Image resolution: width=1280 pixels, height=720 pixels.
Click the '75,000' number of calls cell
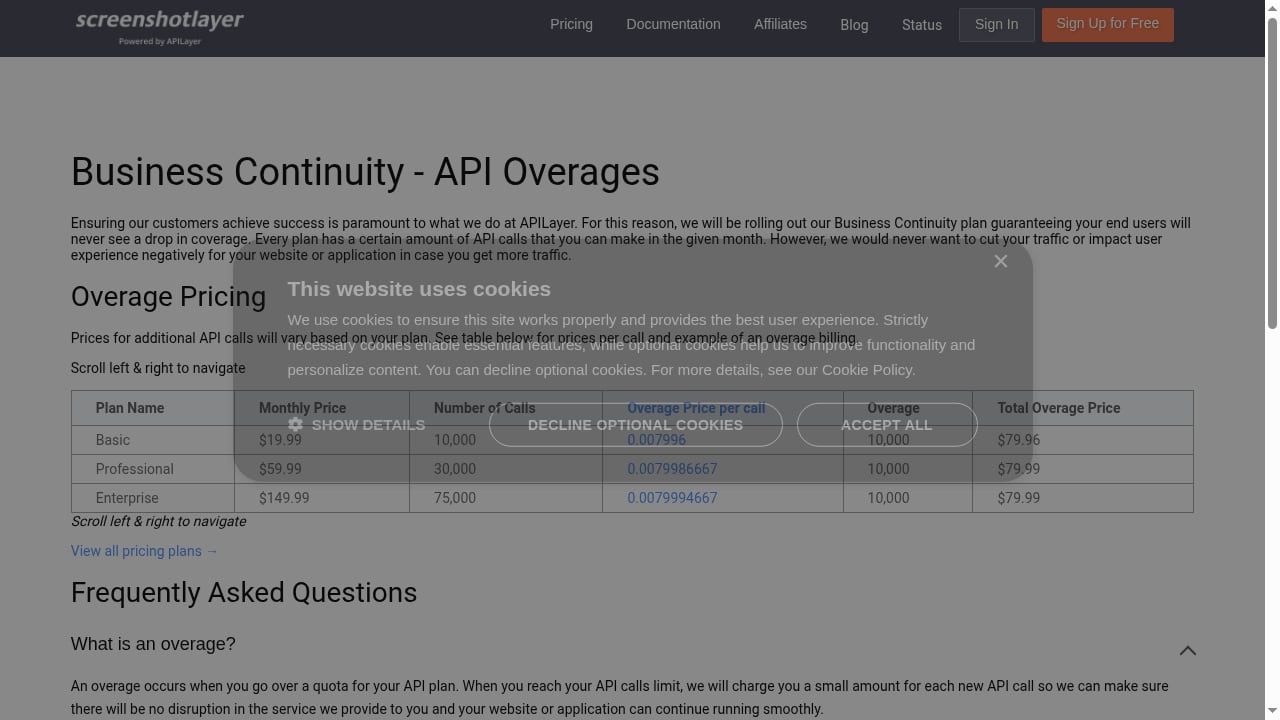[x=506, y=498]
